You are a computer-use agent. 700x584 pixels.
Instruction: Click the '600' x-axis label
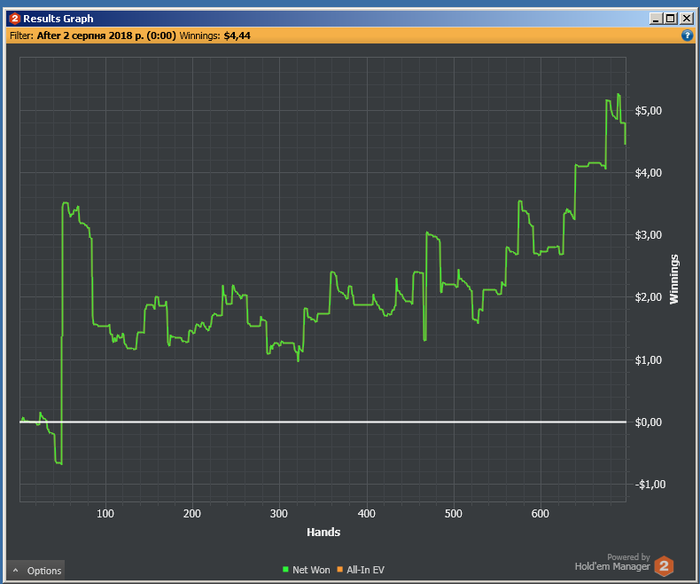(540, 513)
